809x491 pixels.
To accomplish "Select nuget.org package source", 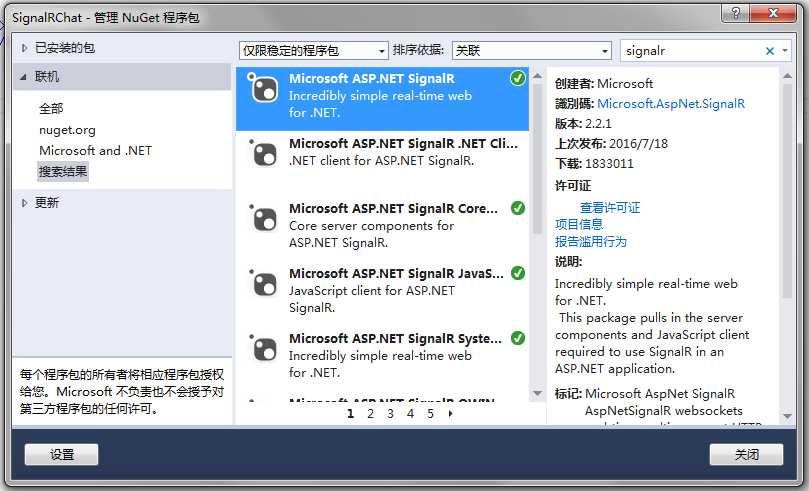I will 67,130.
